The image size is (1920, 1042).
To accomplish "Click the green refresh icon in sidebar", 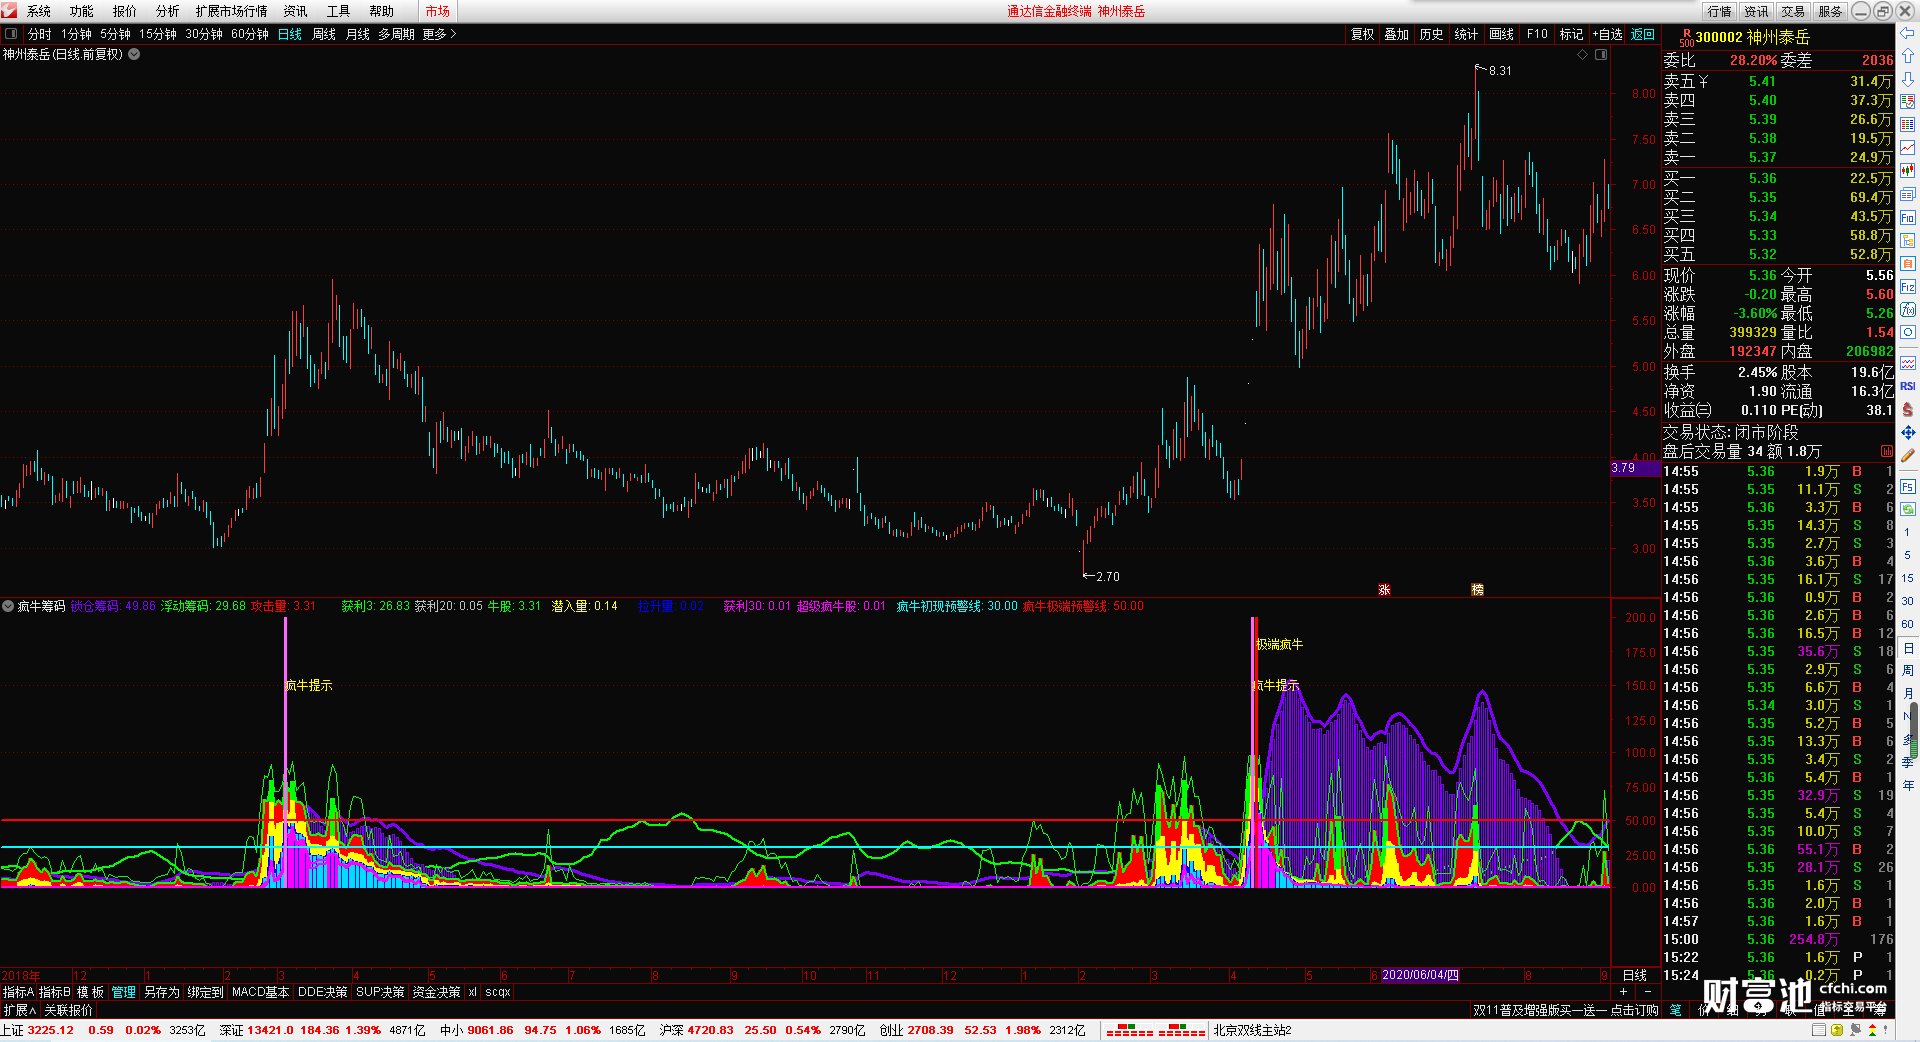I will click(x=1908, y=509).
